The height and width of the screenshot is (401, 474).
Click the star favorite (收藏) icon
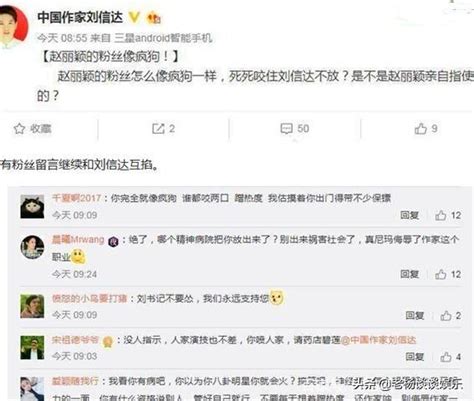pos(19,129)
